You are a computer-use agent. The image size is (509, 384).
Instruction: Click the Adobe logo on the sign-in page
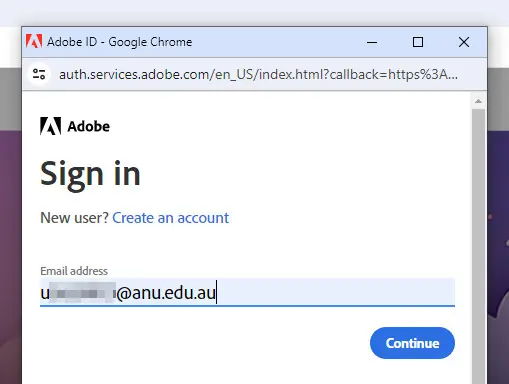(75, 126)
